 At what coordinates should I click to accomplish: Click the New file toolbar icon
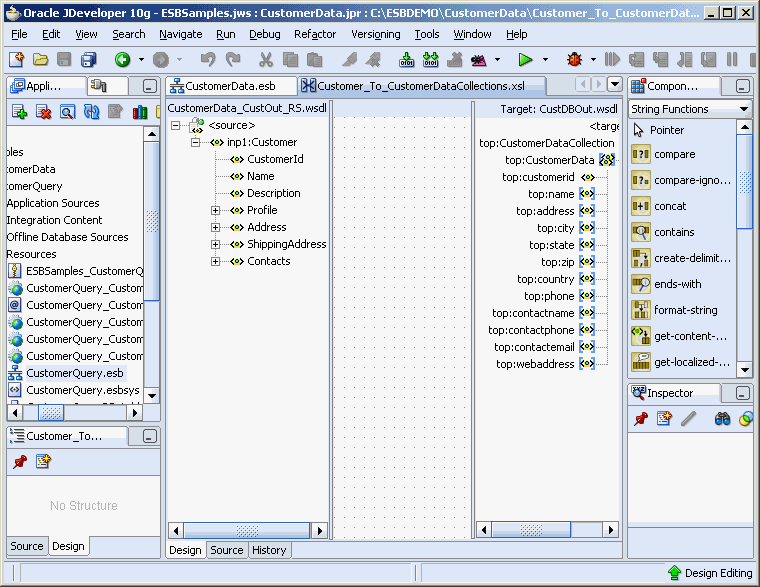click(x=16, y=60)
